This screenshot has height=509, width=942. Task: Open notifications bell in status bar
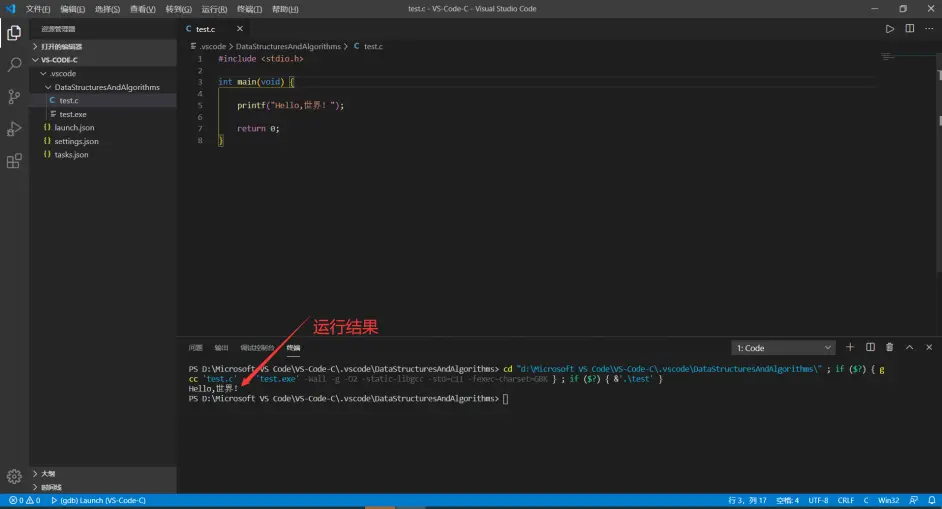click(x=929, y=500)
